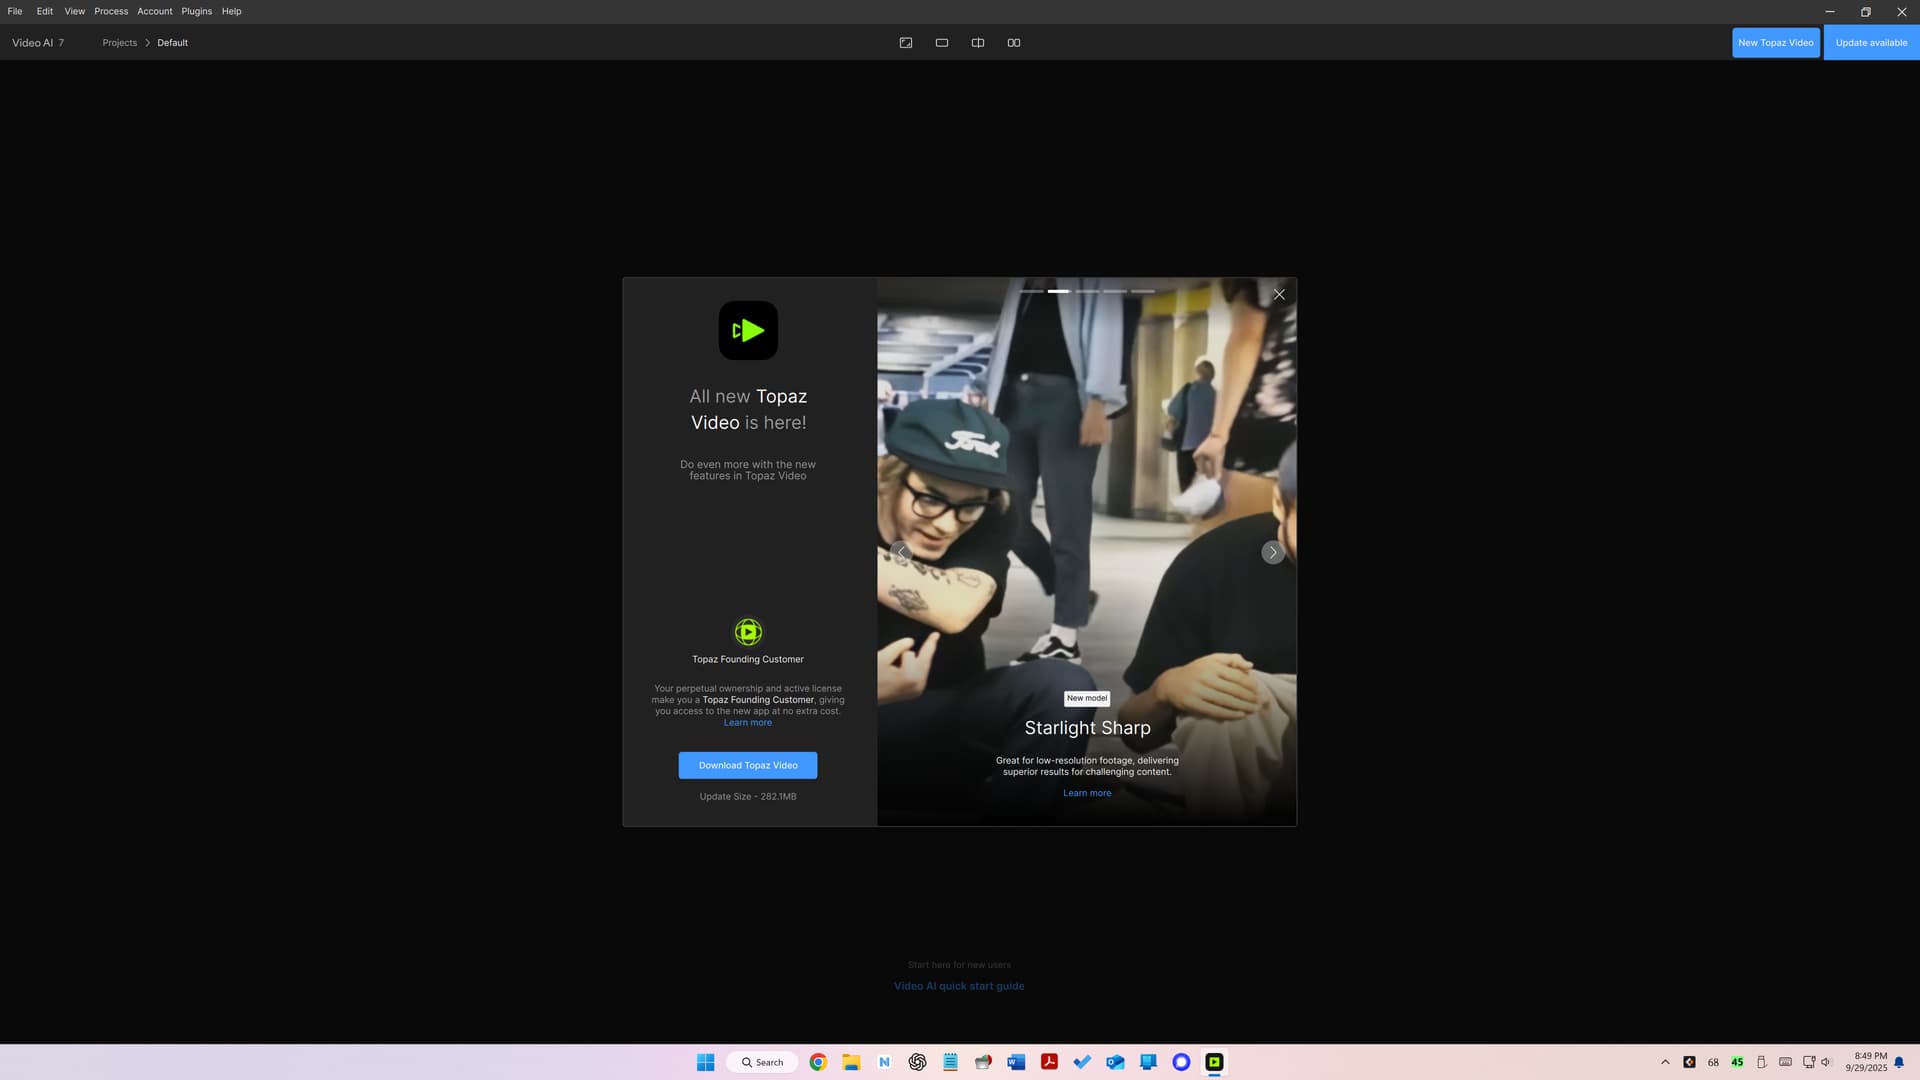
Task: Switch to split view compare icon
Action: [977, 43]
